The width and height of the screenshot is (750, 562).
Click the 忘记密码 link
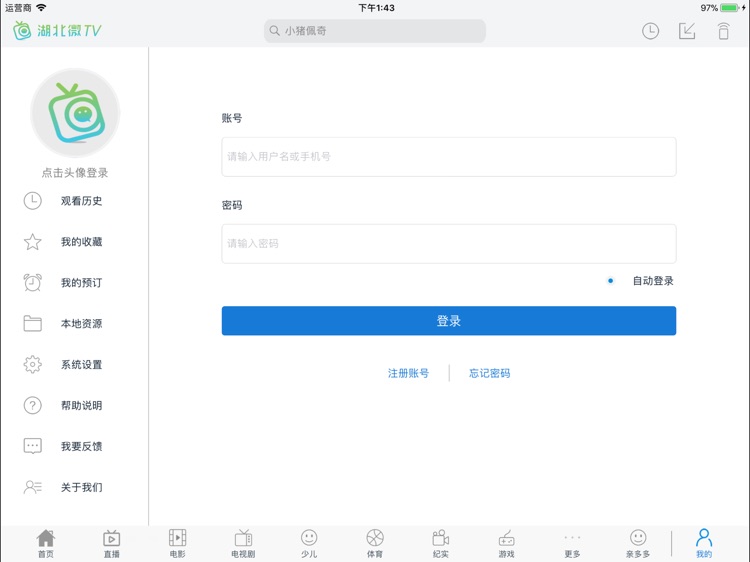[490, 373]
